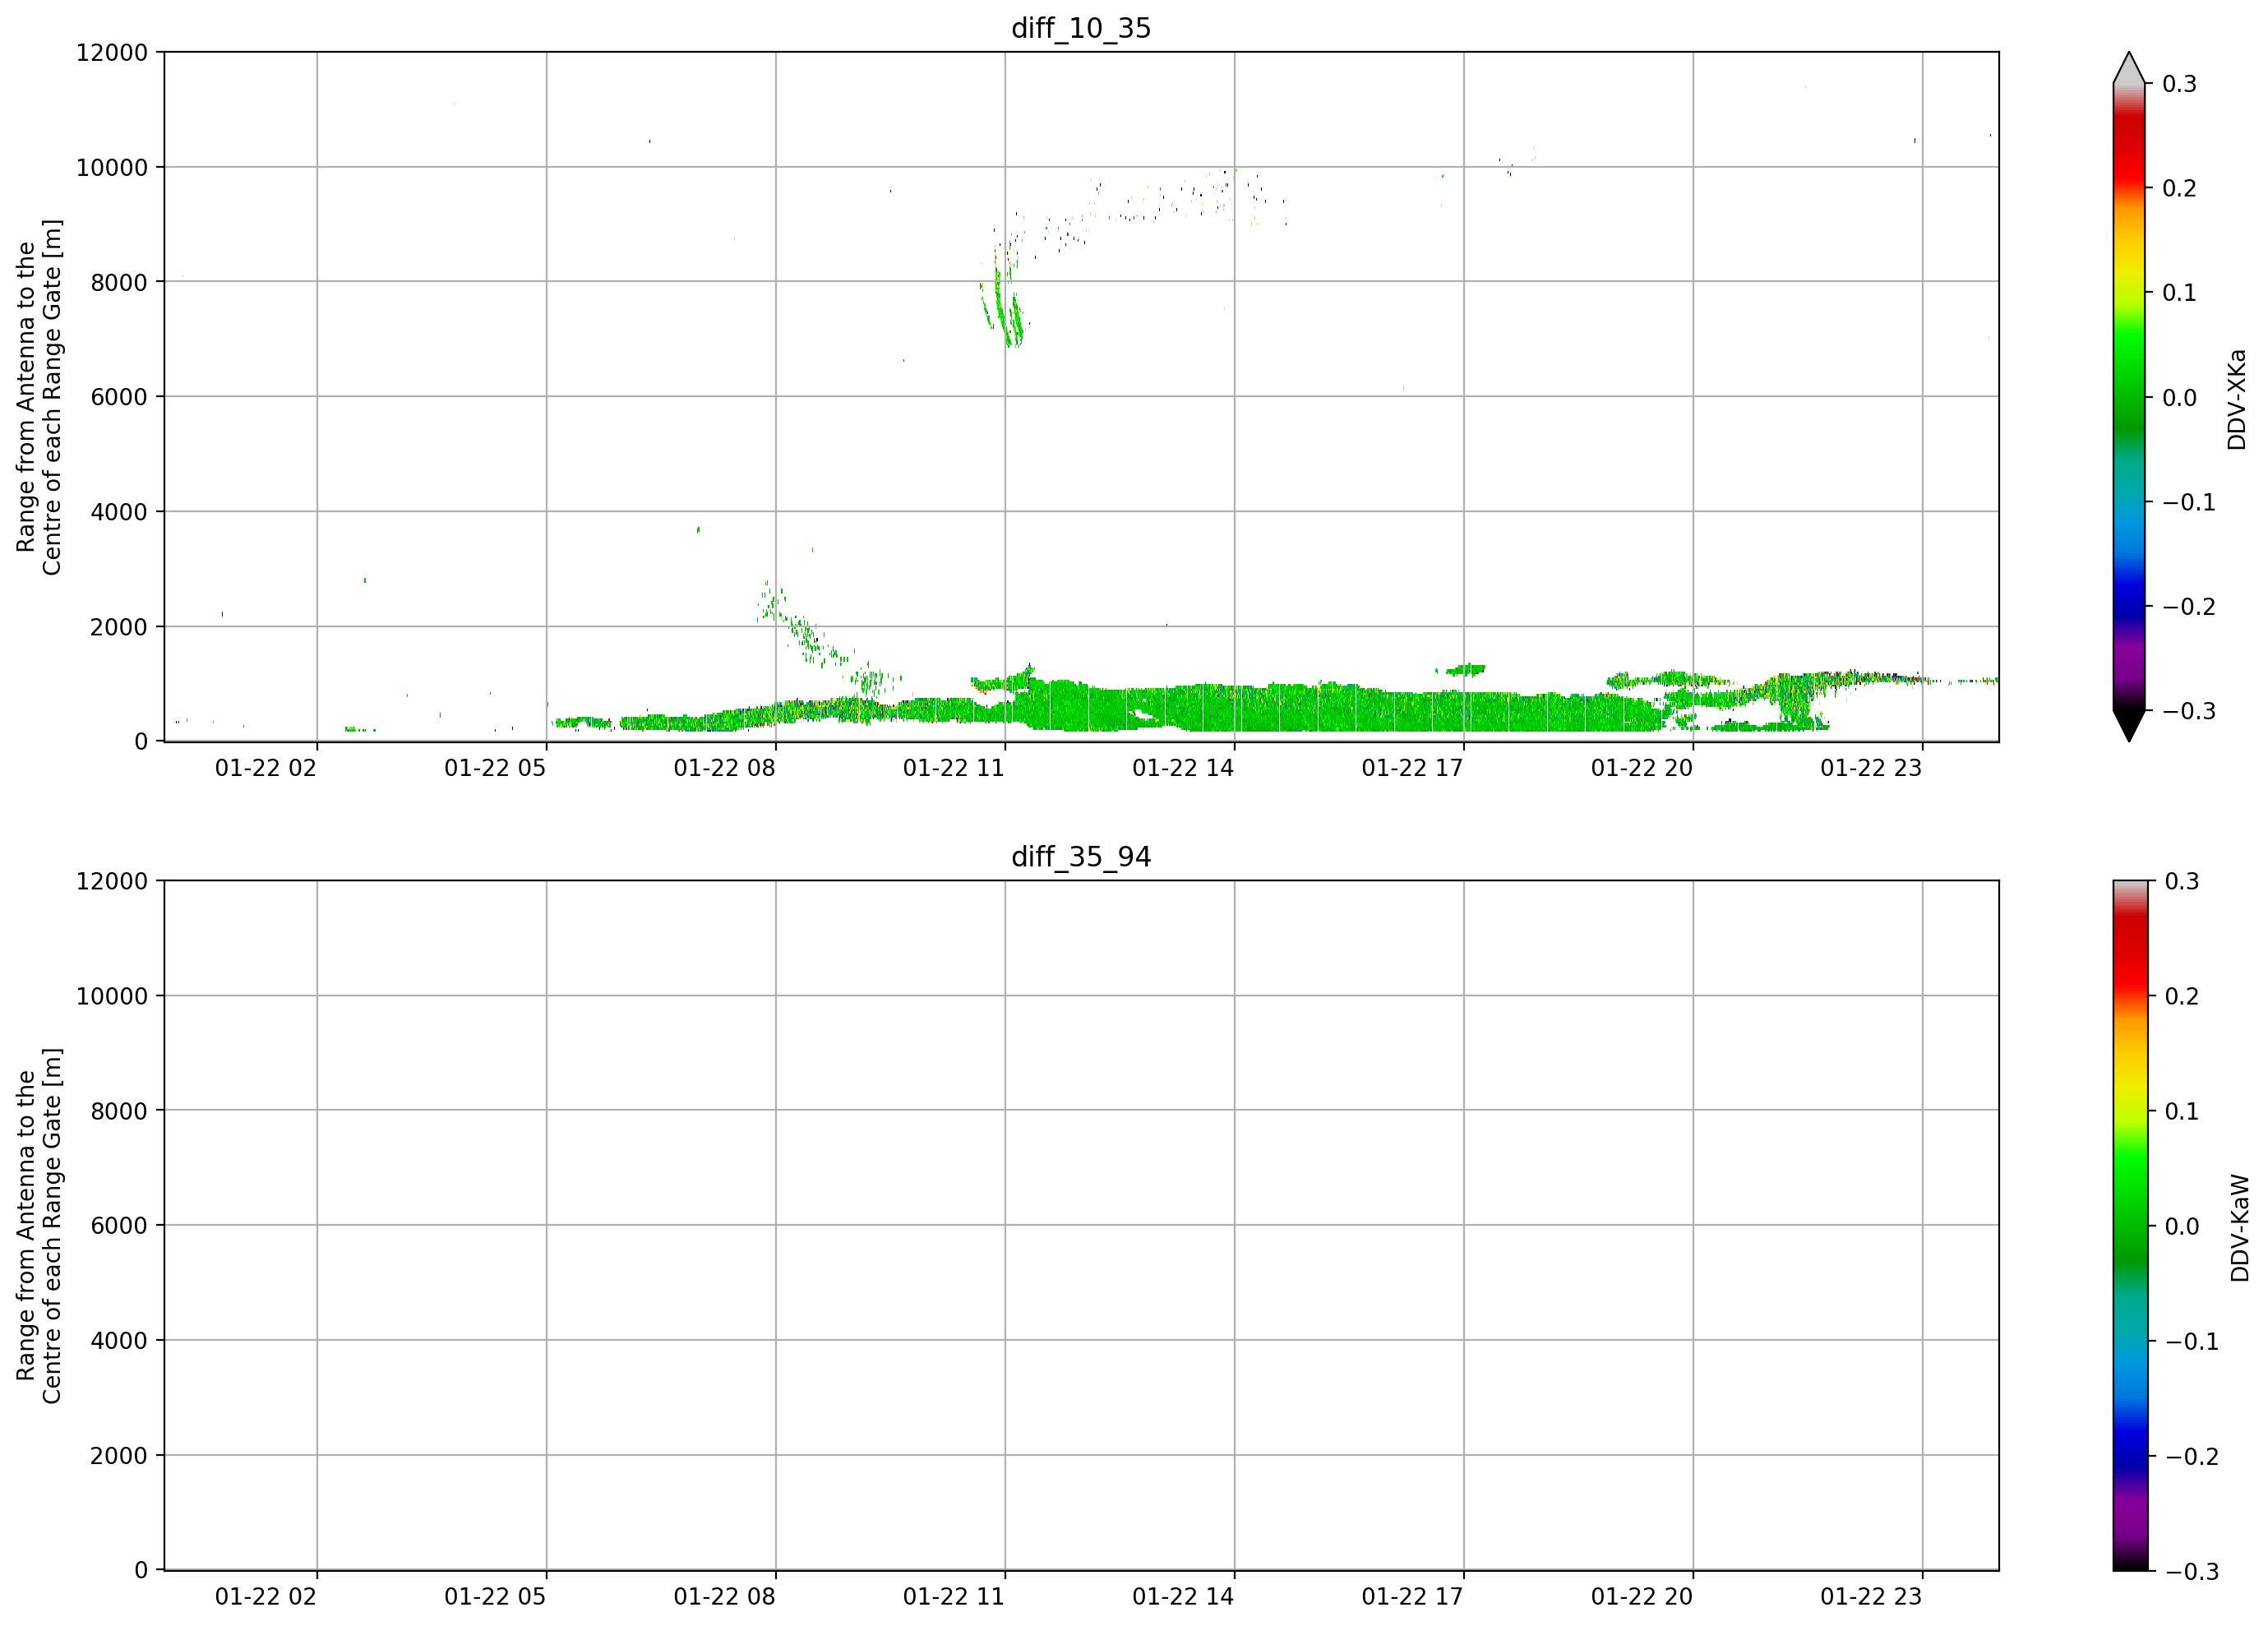Image resolution: width=2268 pixels, height=1626 pixels.
Task: Click the gray over-range arrow on DDV-XKa colorbar
Action: (x=2129, y=68)
